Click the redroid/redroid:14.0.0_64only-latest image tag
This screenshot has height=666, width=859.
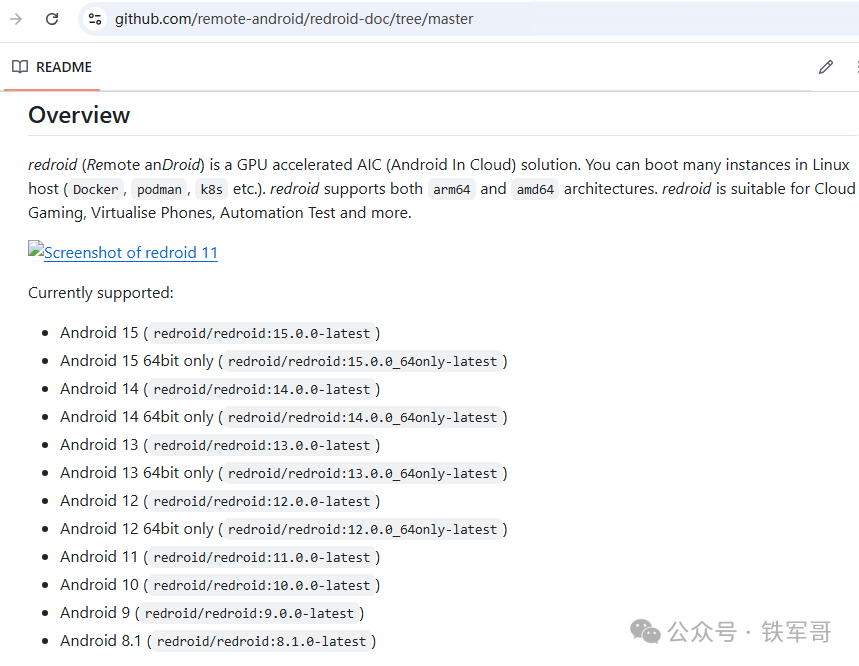tap(363, 418)
